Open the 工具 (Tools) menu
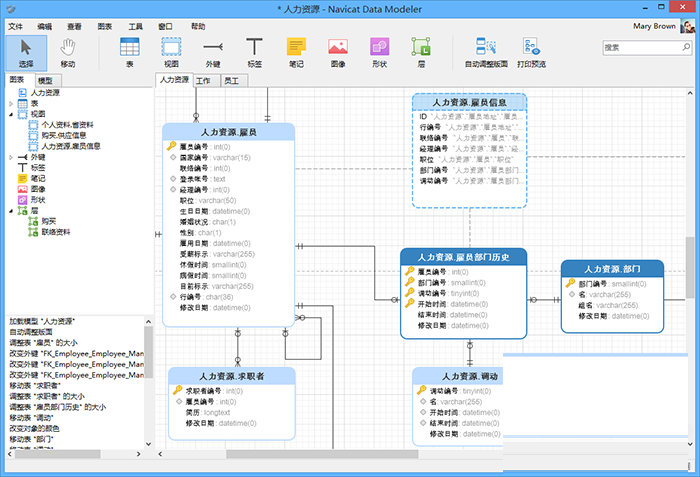700x477 pixels. [x=135, y=26]
